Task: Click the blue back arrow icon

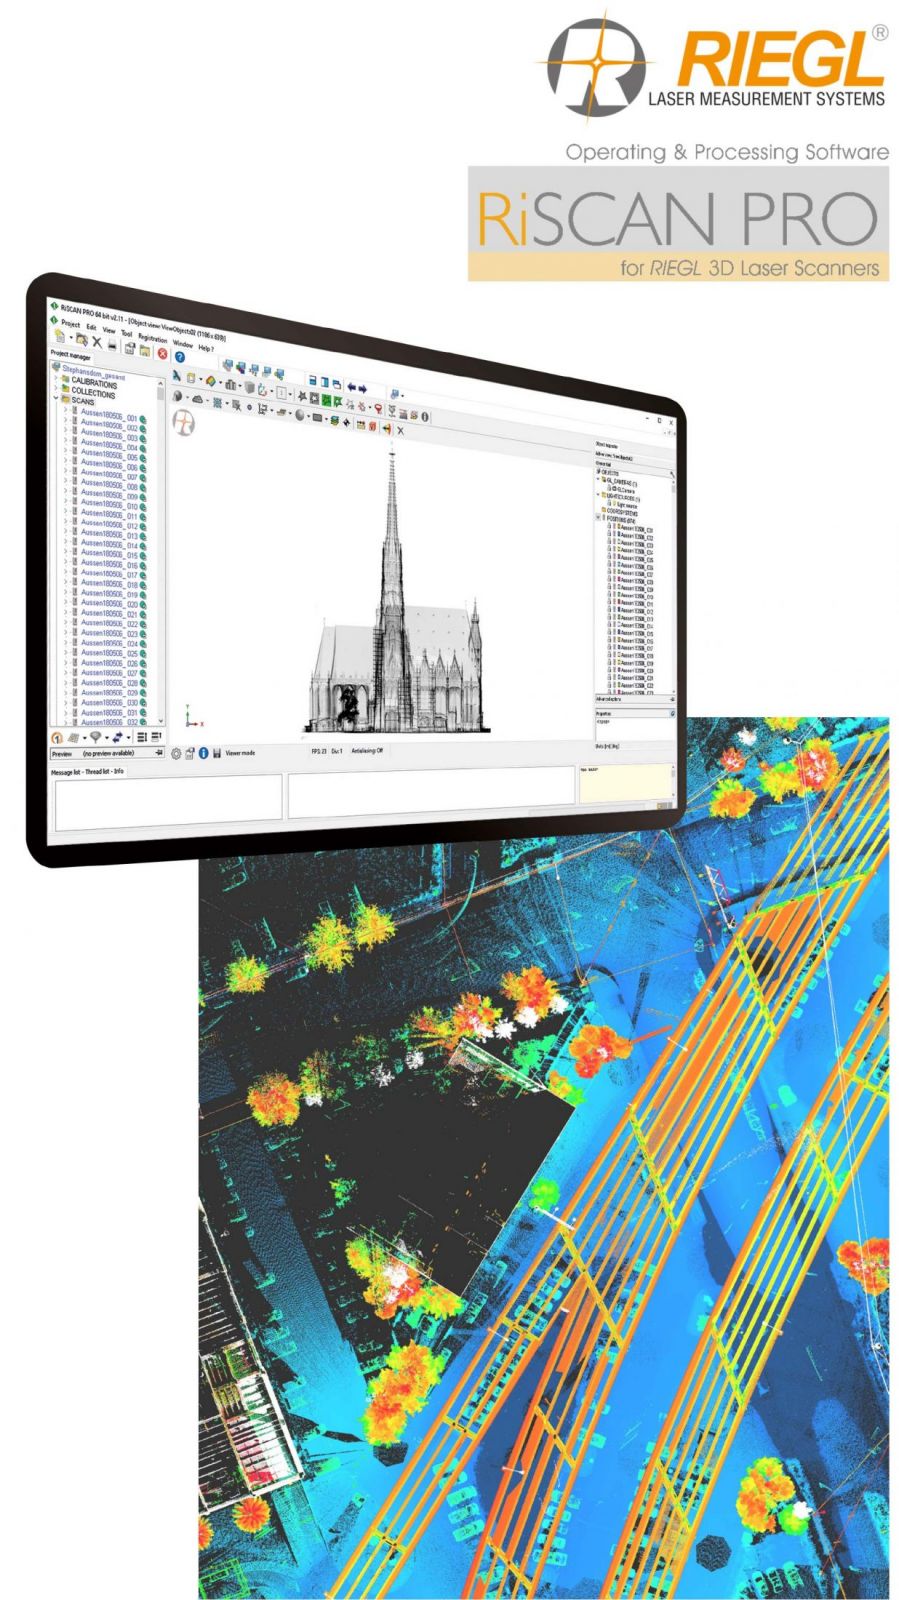Action: (x=351, y=388)
